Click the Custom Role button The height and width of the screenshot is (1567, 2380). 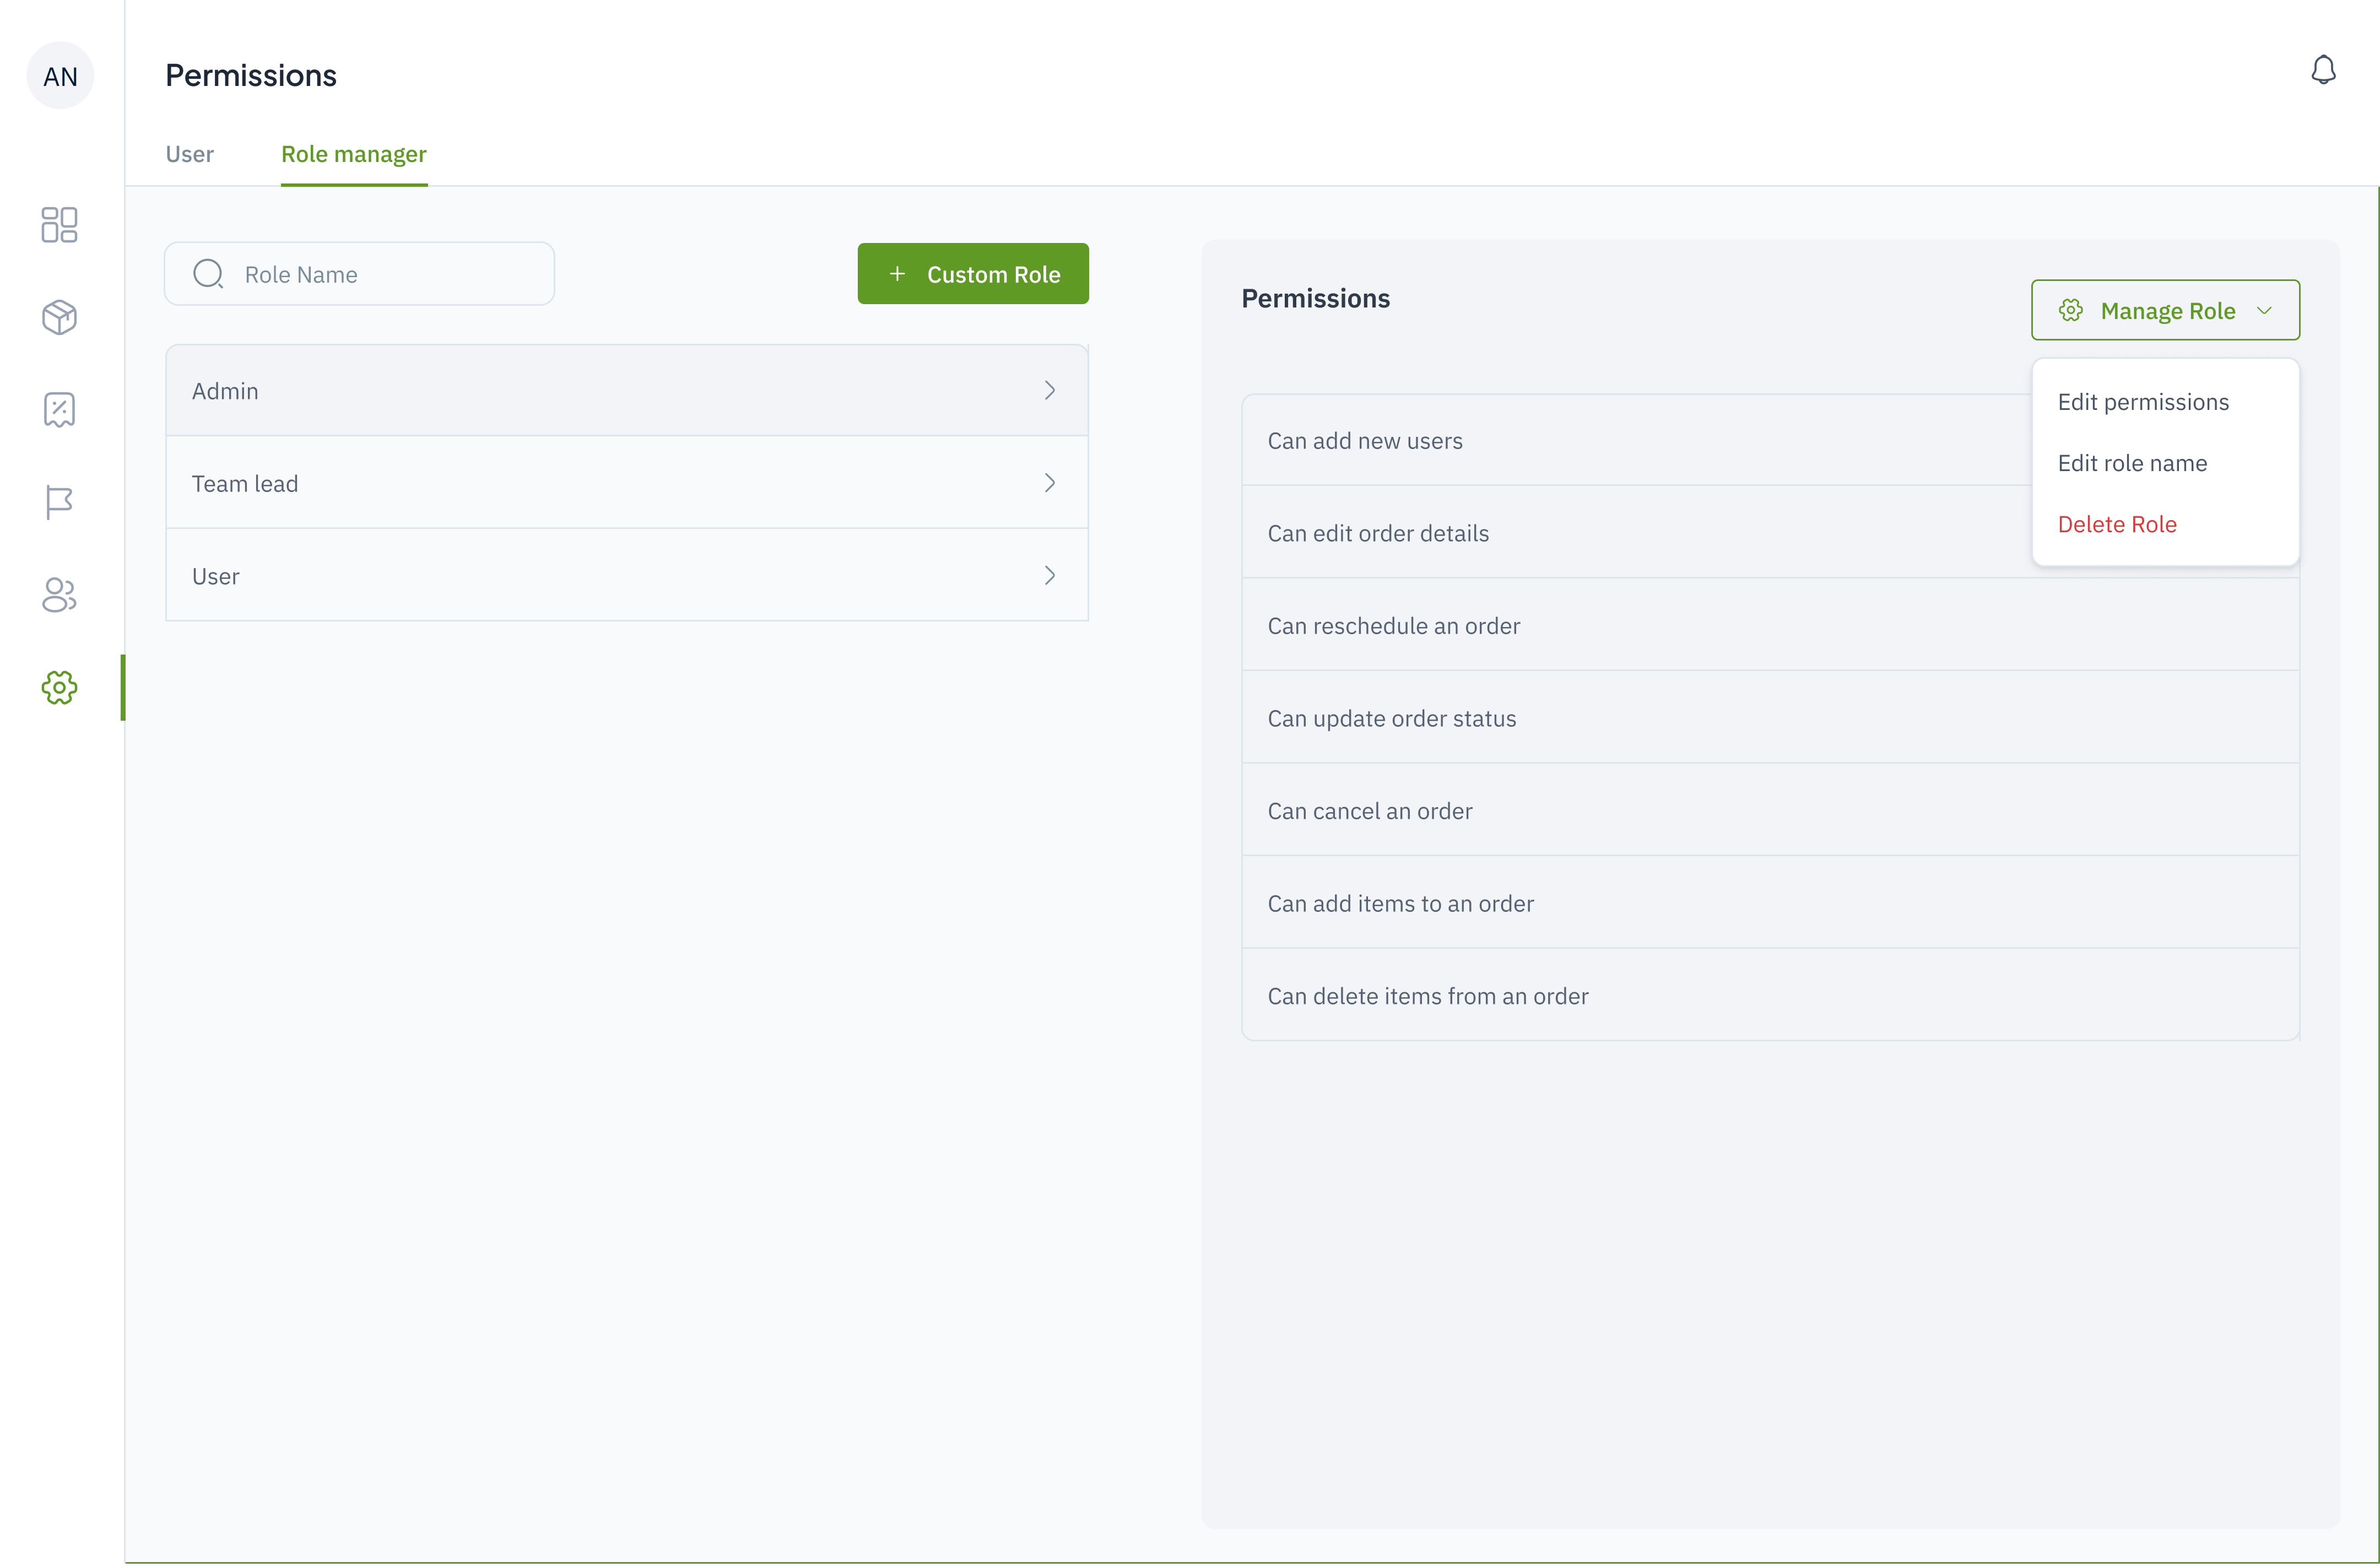click(972, 274)
